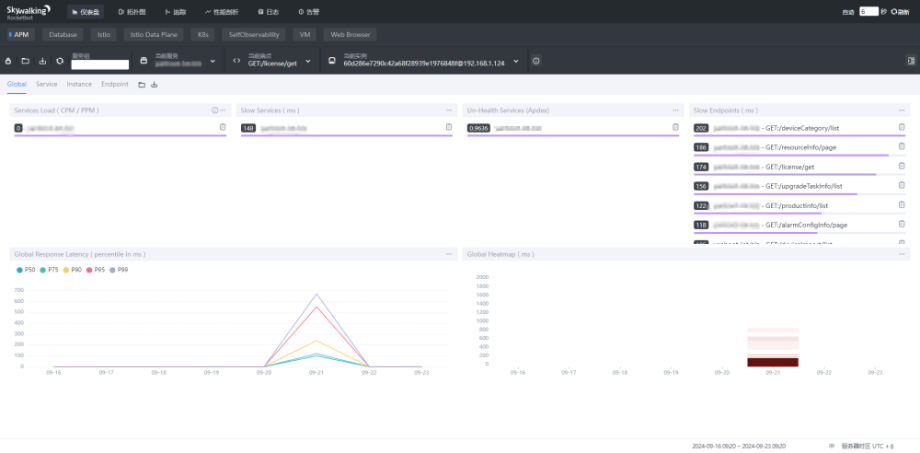Image resolution: width=920 pixels, height=453 pixels.
Task: Click the current service database icon
Action: pos(144,60)
